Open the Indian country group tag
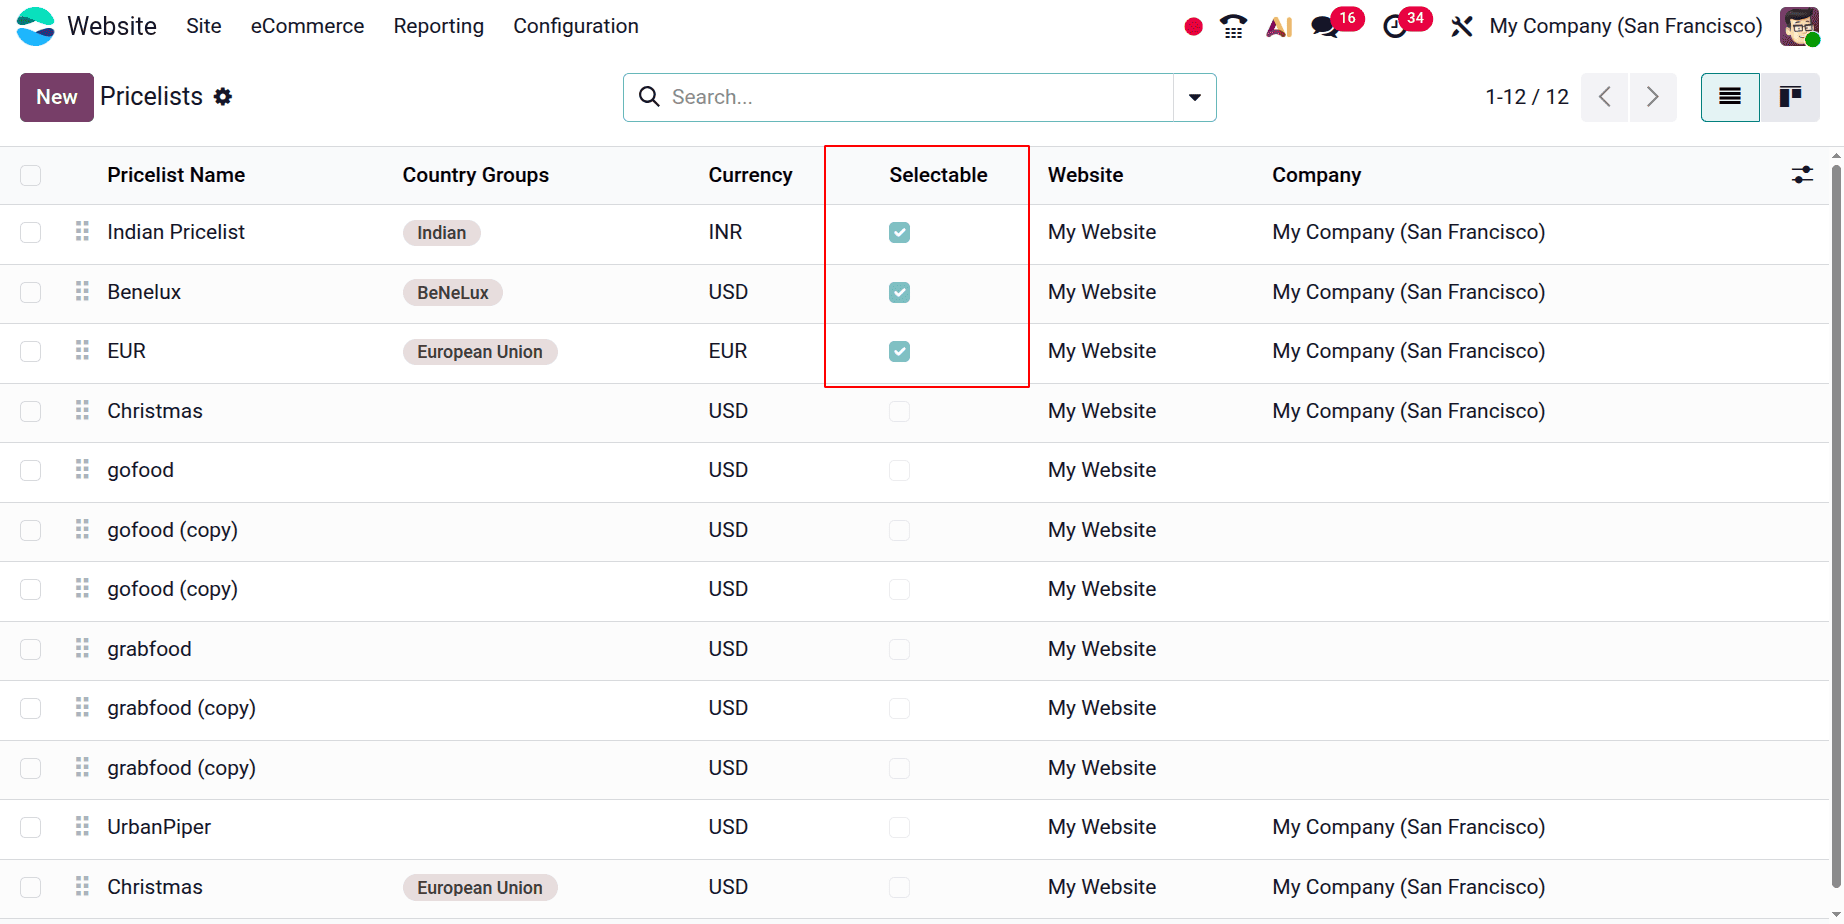The height and width of the screenshot is (924, 1844). (x=442, y=233)
